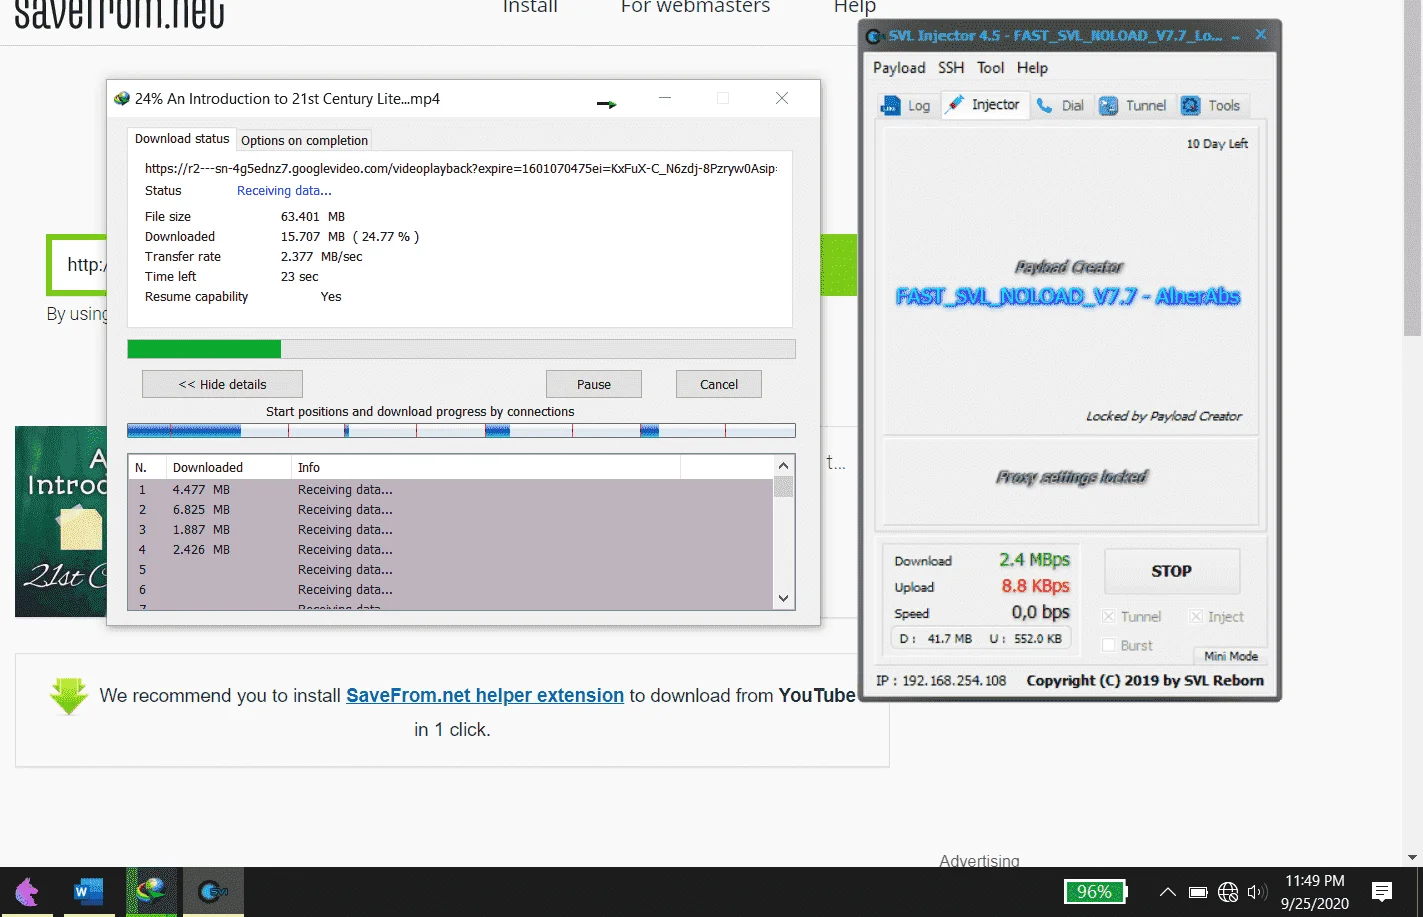Pause the download

point(594,384)
